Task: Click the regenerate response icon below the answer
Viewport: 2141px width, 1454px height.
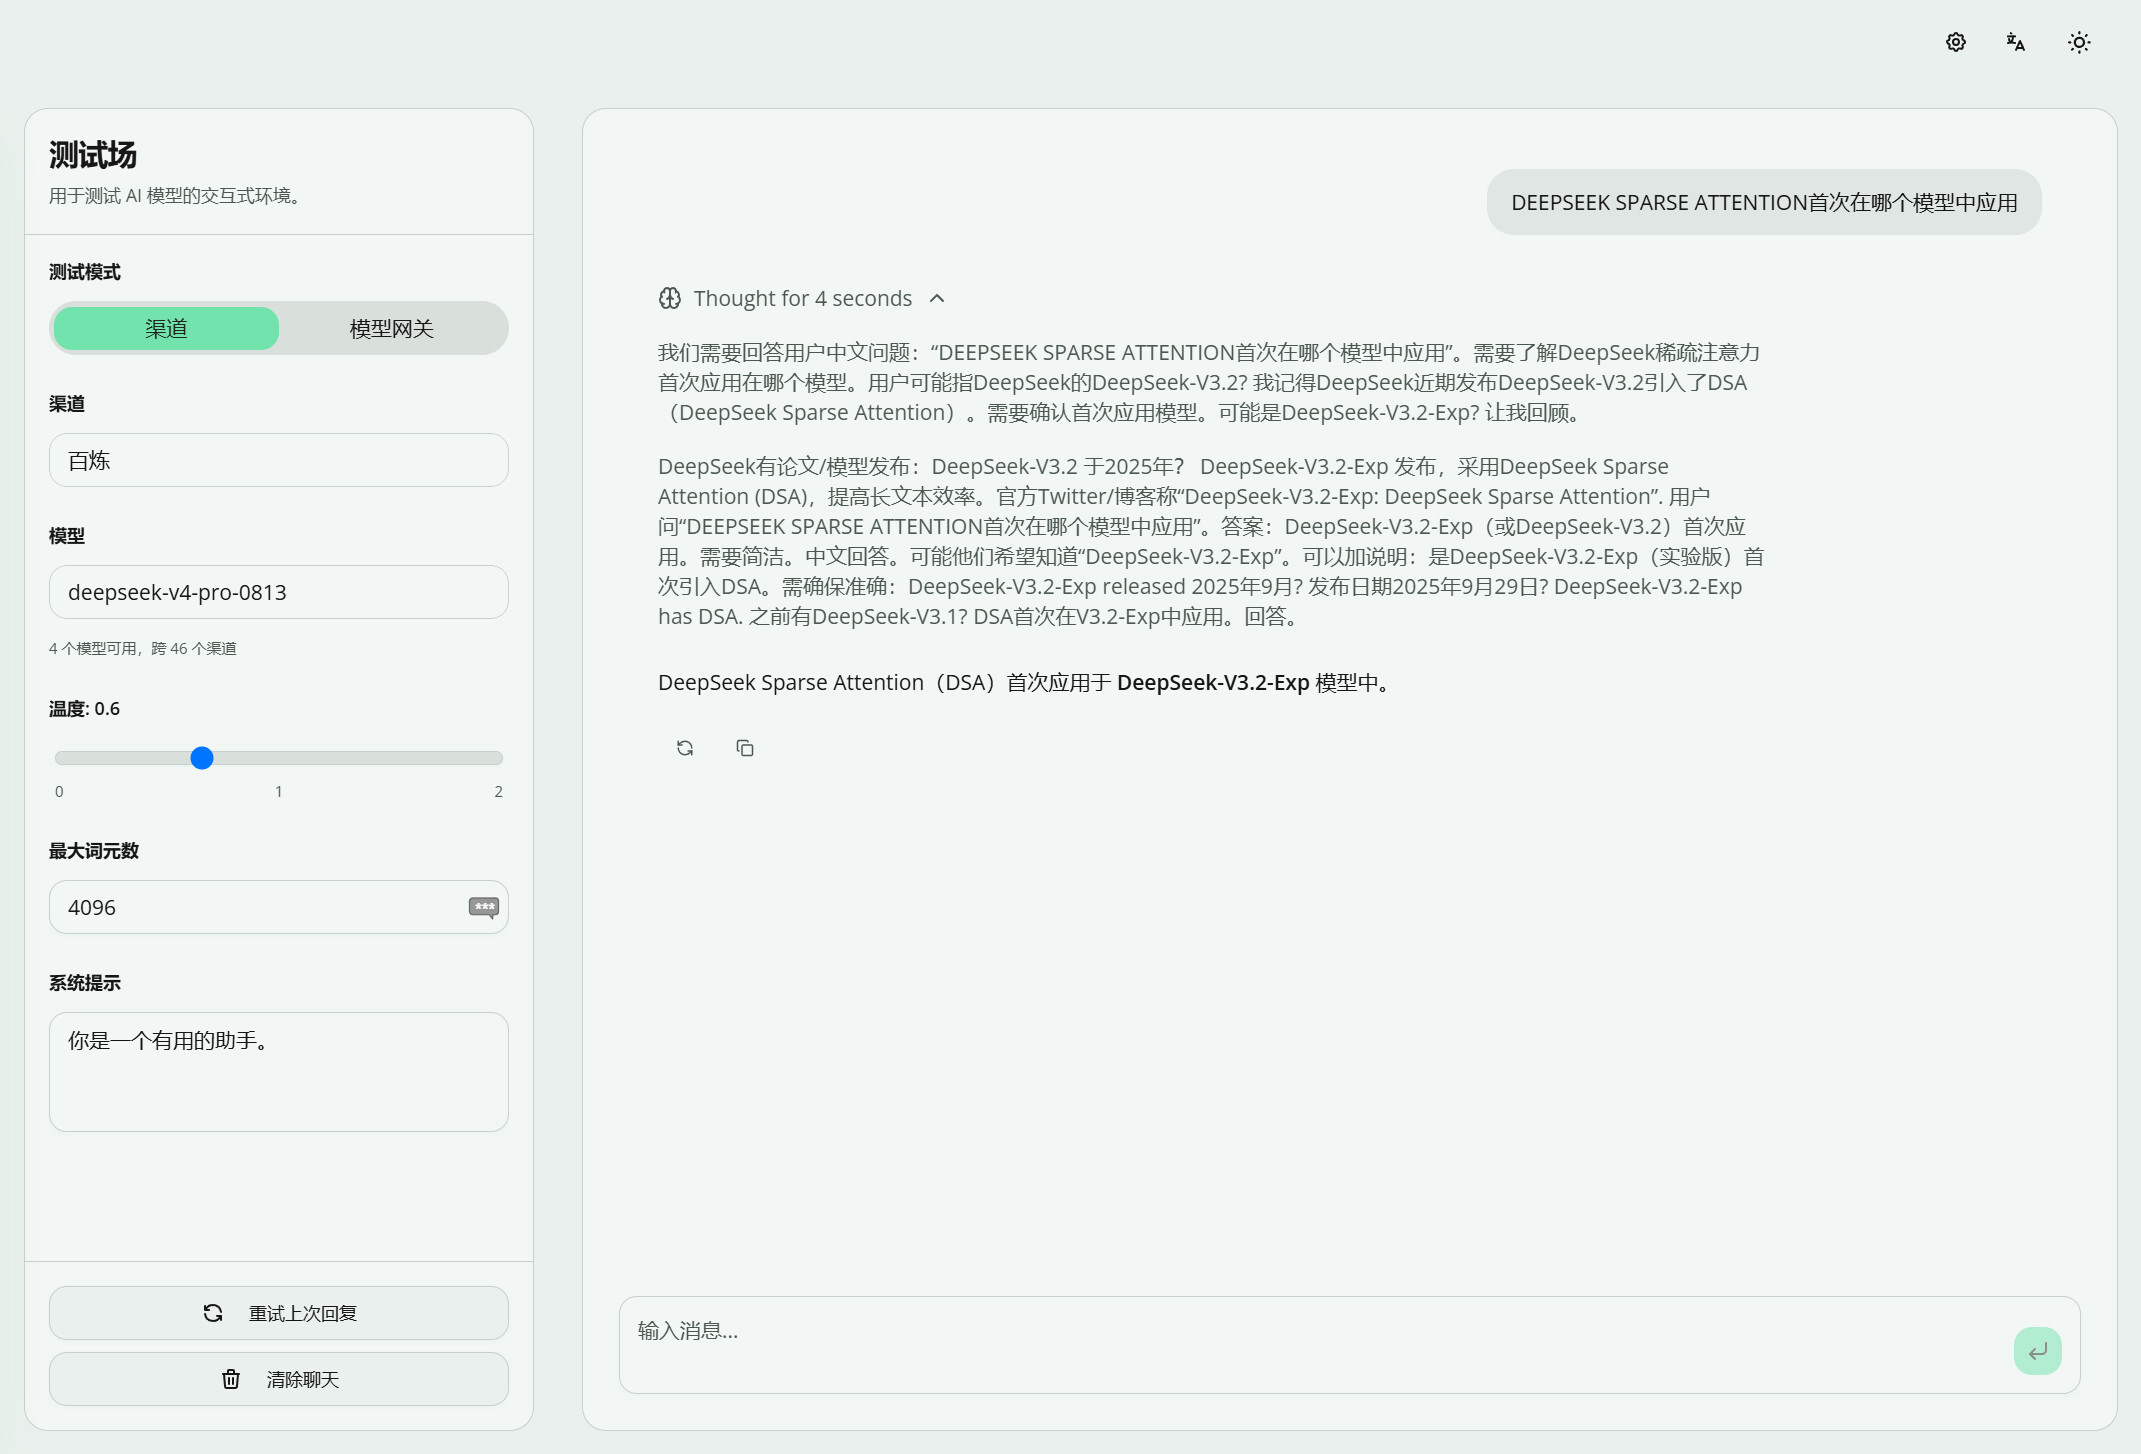Action: 685,748
